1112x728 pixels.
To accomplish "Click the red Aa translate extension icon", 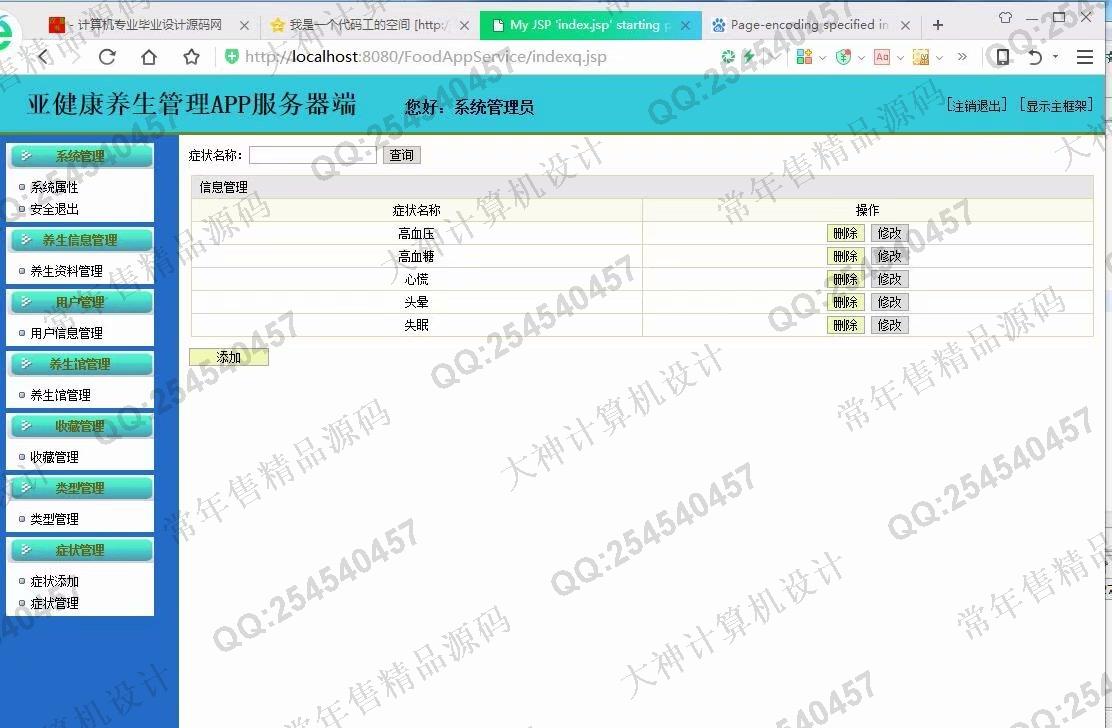I will pos(882,57).
